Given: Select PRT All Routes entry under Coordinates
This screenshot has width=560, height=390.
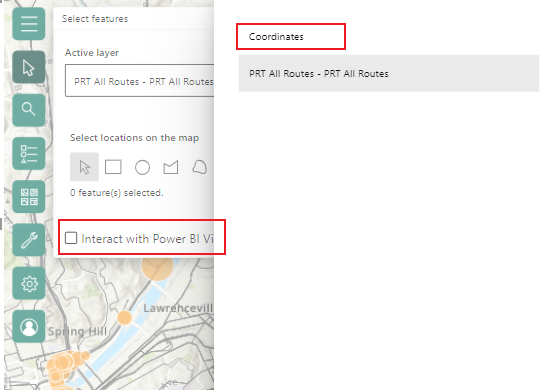Looking at the screenshot, I should [x=389, y=73].
